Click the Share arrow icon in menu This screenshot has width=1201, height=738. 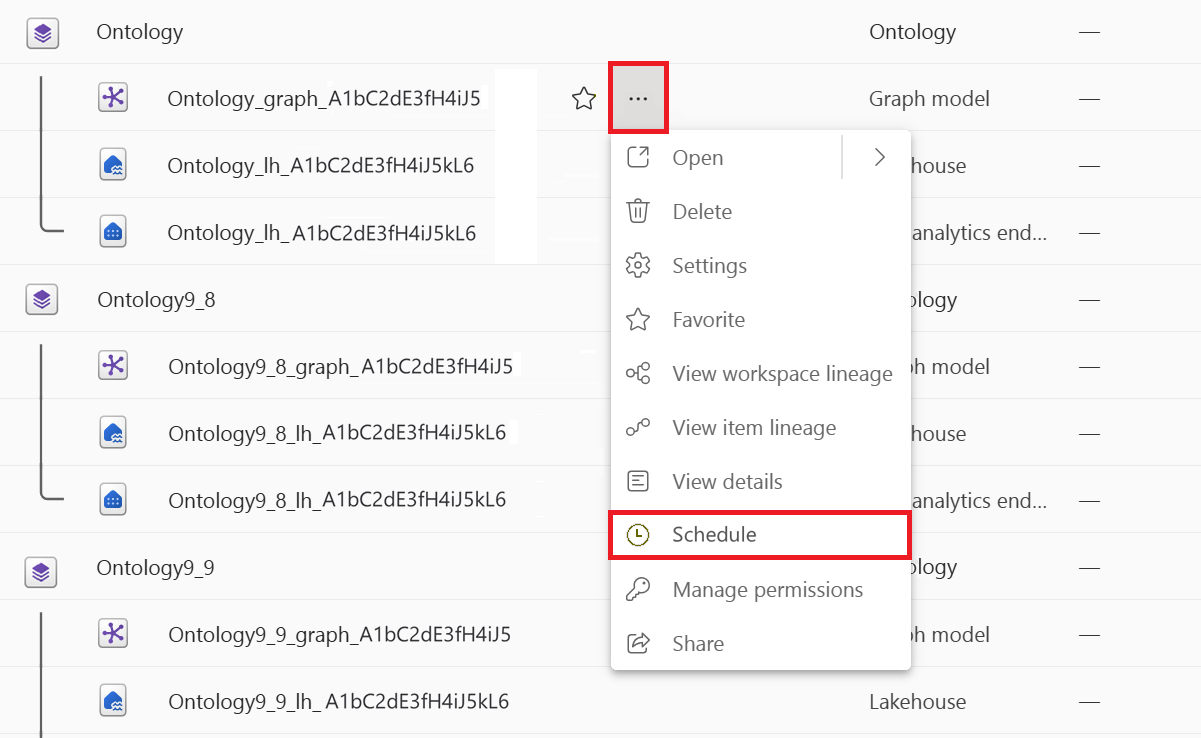[638, 643]
